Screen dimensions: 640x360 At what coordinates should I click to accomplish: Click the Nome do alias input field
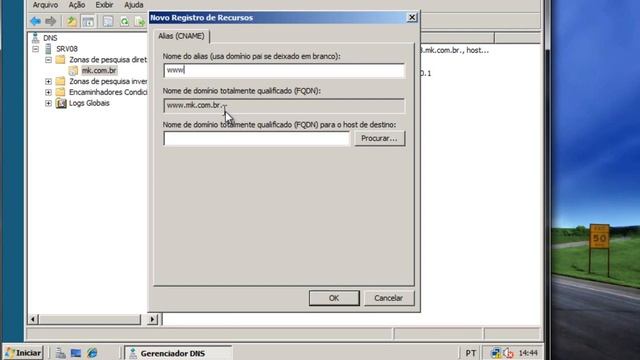click(x=284, y=71)
